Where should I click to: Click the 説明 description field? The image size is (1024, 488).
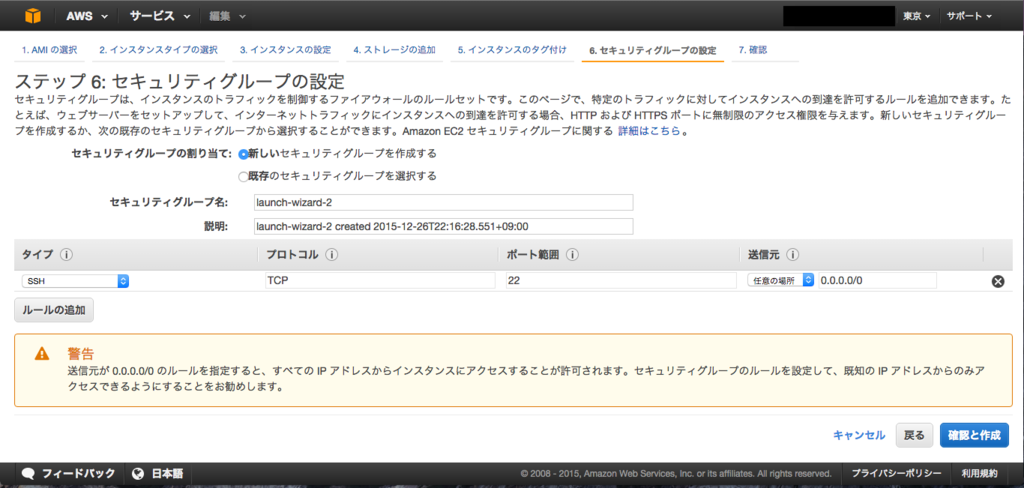tap(443, 226)
